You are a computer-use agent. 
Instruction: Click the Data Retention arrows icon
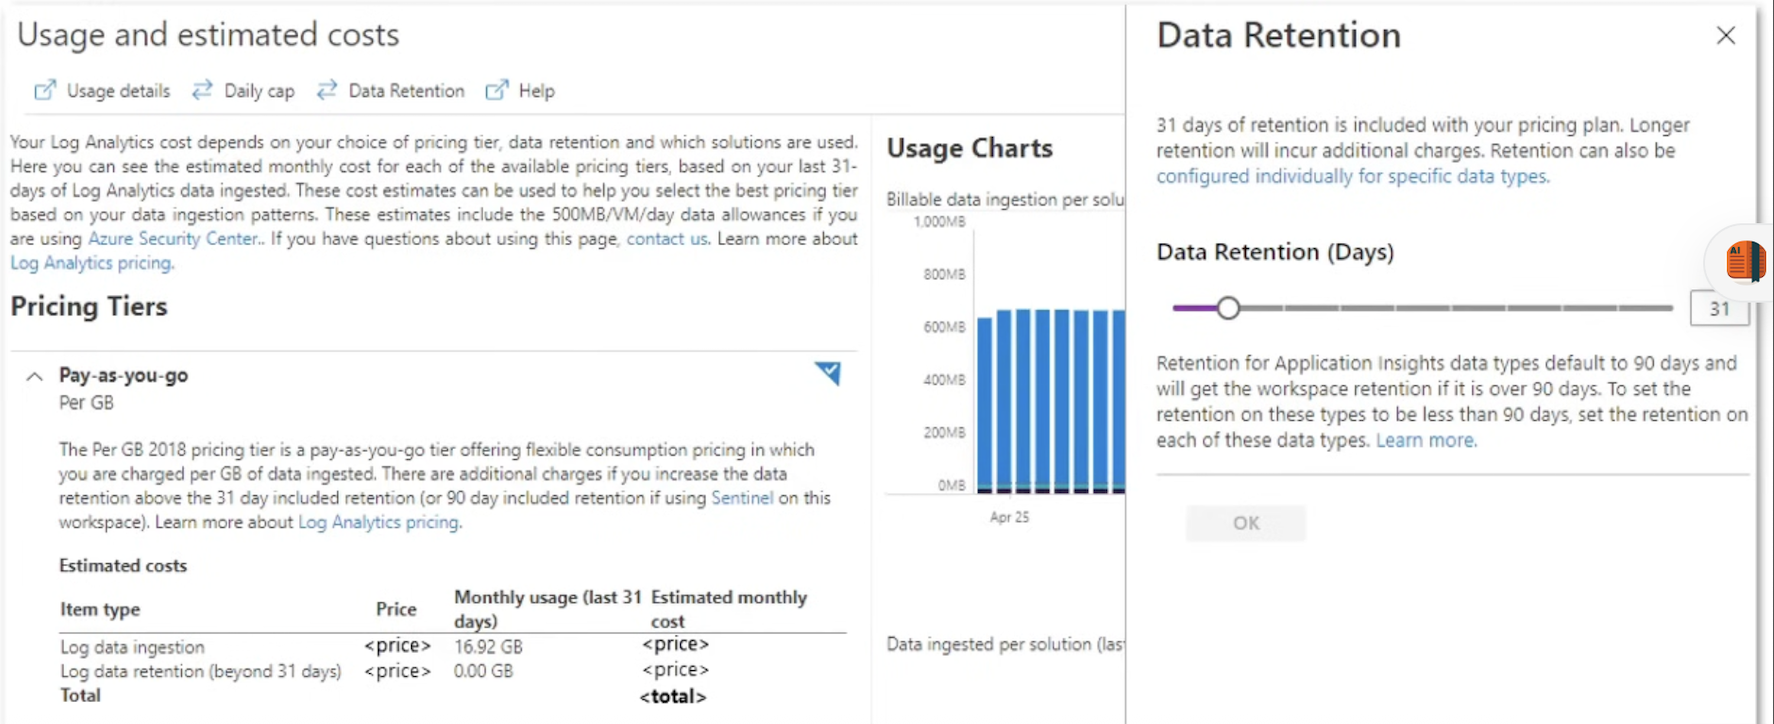tap(327, 90)
